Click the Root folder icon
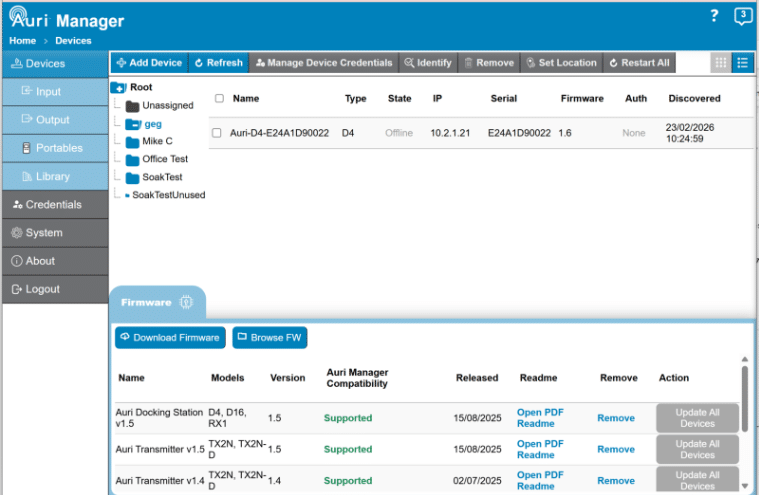 (x=119, y=88)
